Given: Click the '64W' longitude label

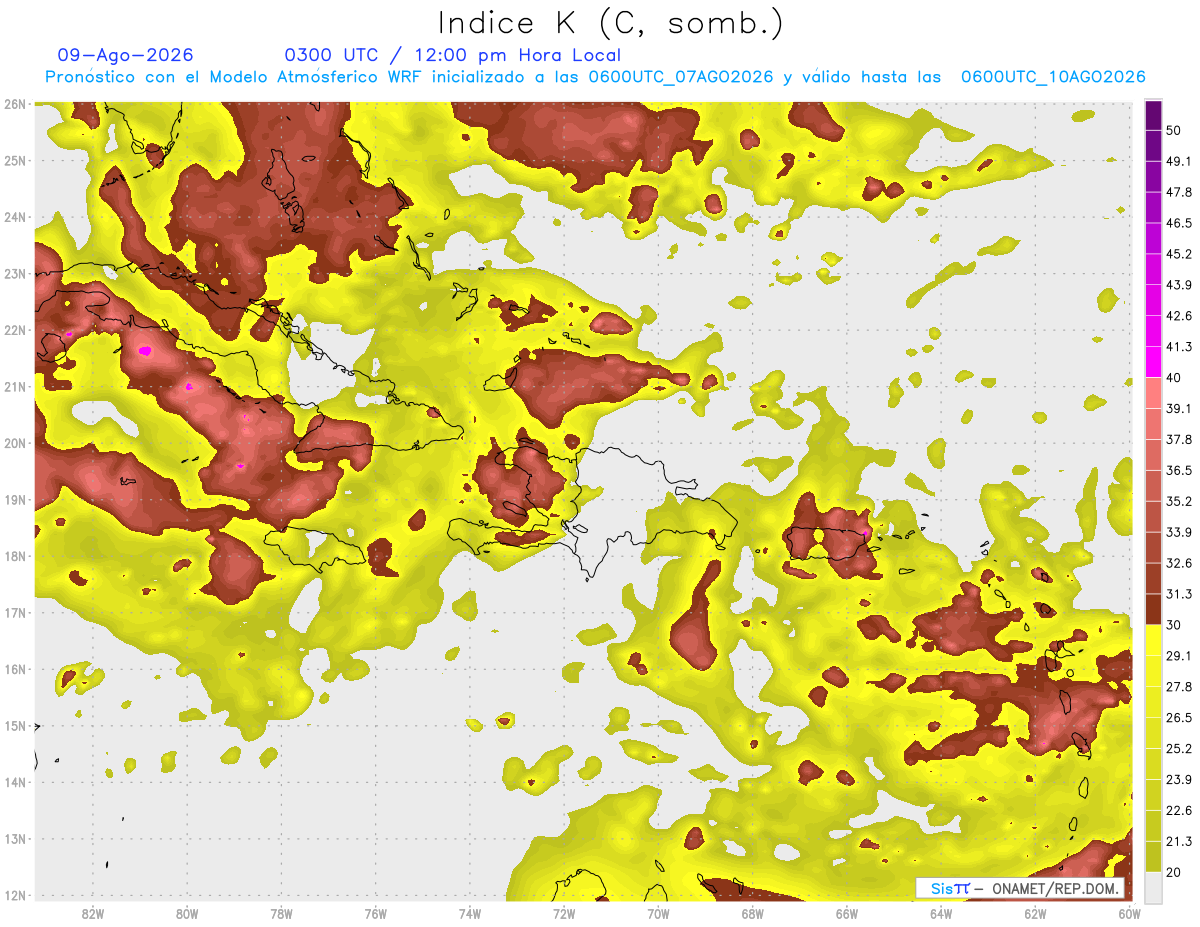Looking at the screenshot, I should (x=941, y=914).
